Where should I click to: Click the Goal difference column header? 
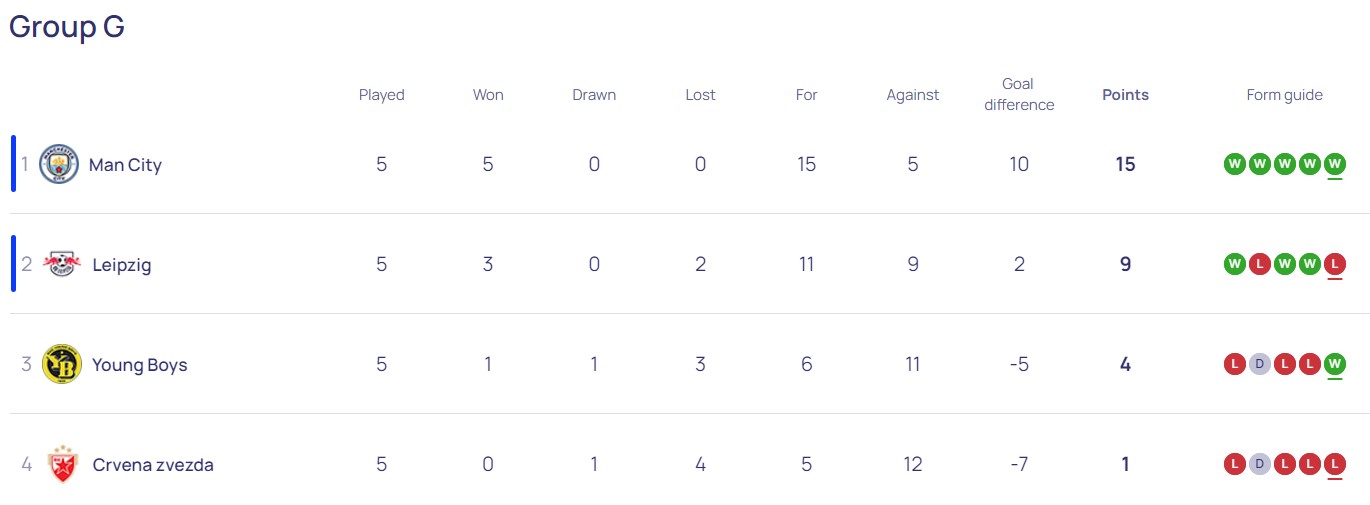click(1019, 94)
